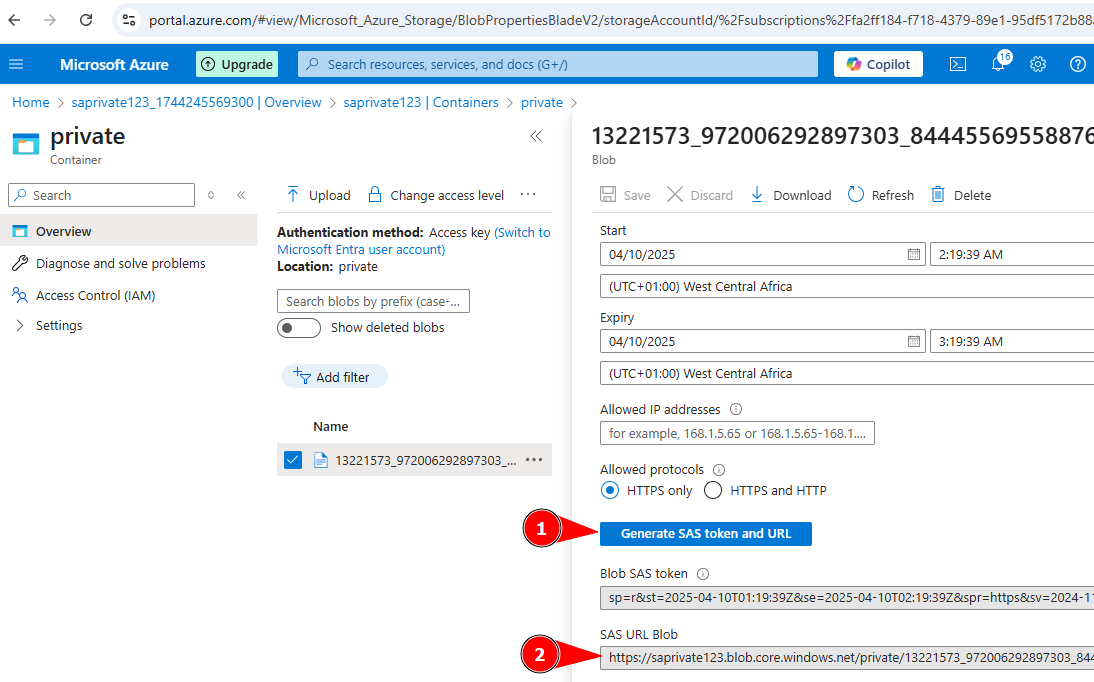Refresh the blob properties
The height and width of the screenshot is (682, 1094).
[x=881, y=195]
